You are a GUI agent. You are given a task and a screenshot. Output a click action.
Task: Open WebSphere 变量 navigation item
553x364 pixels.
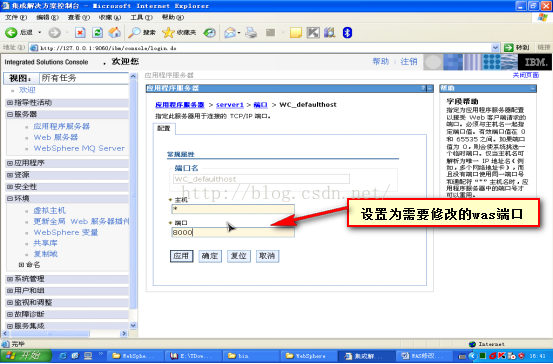[x=66, y=232]
